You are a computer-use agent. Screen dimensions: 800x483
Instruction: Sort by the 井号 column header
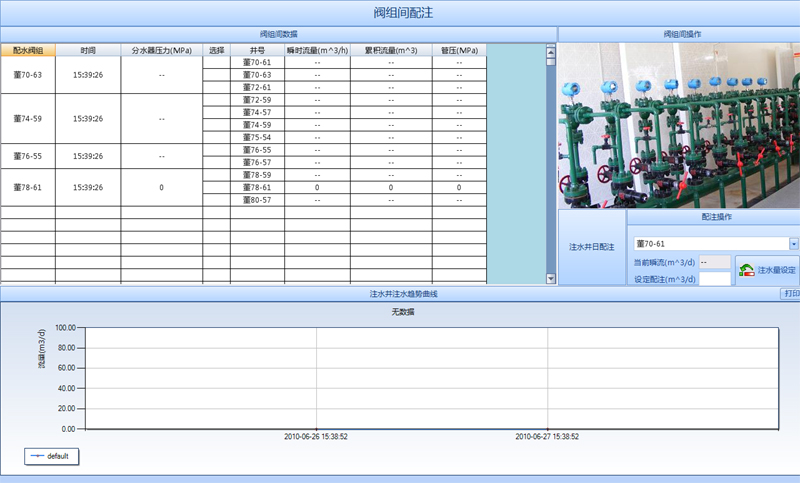point(257,49)
